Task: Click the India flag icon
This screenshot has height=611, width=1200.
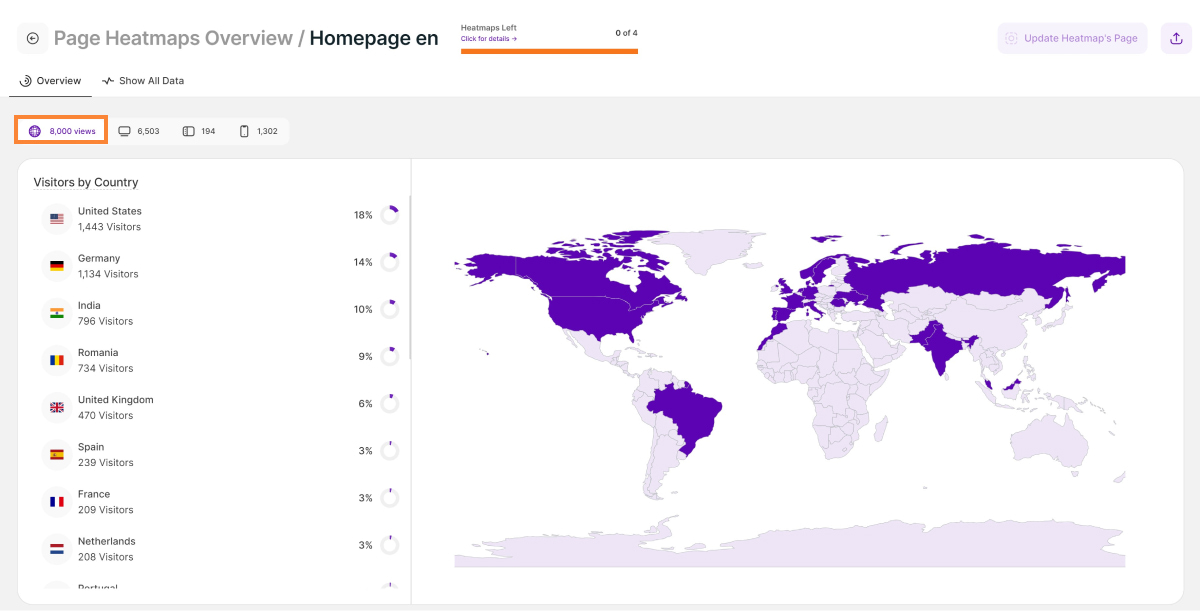Action: tap(57, 313)
